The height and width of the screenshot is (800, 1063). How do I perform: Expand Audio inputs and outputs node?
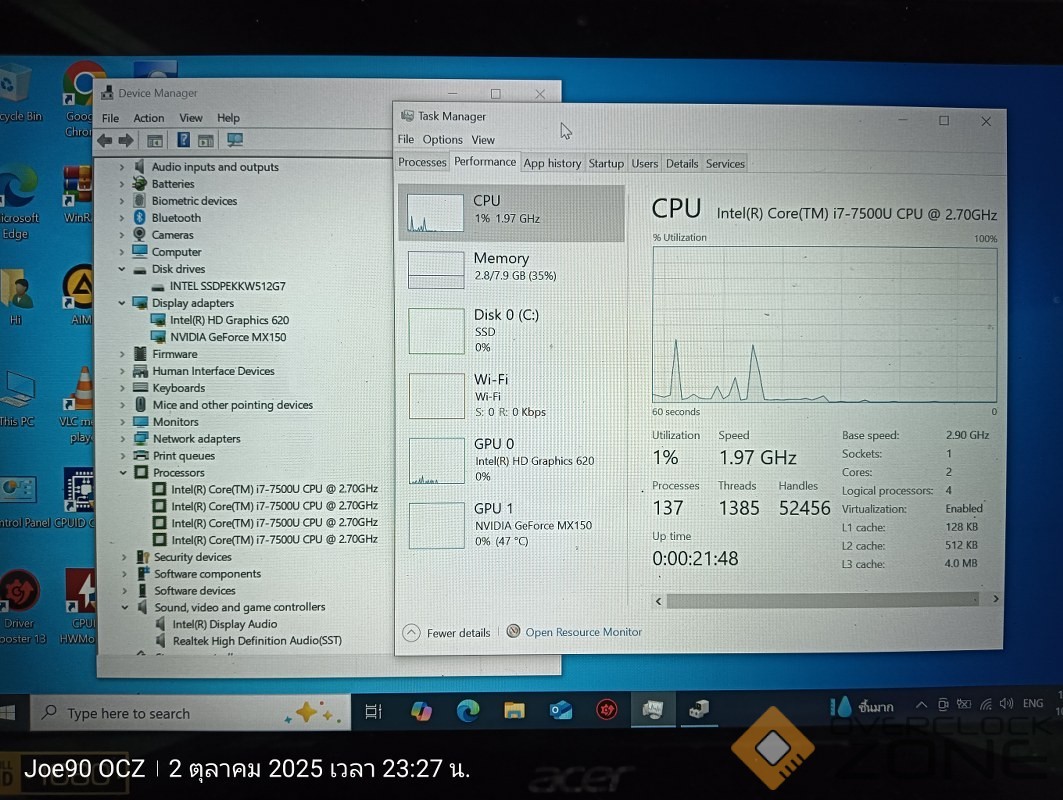pyautogui.click(x=121, y=167)
